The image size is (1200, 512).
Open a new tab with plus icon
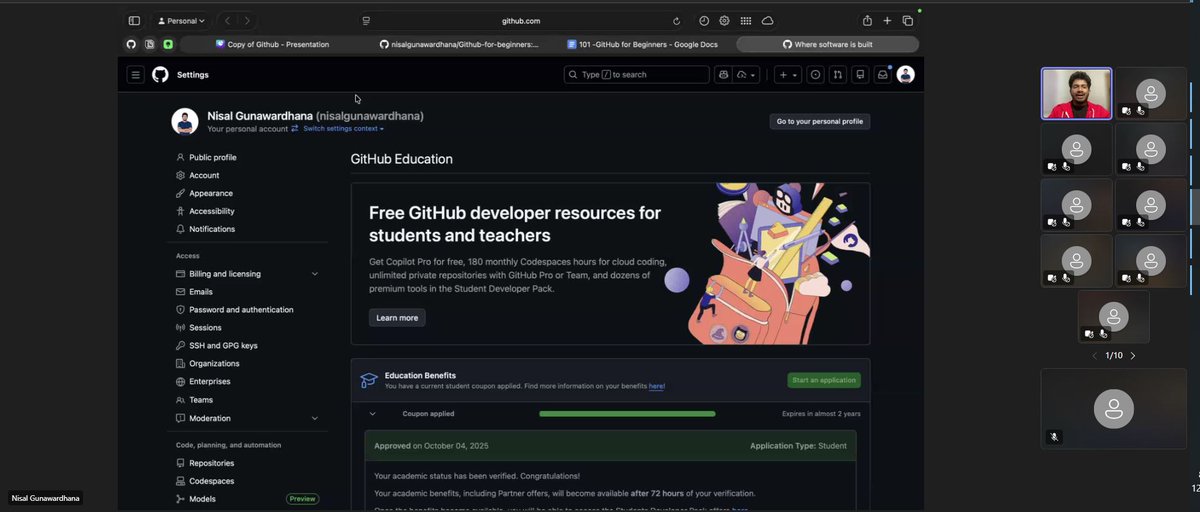(887, 20)
